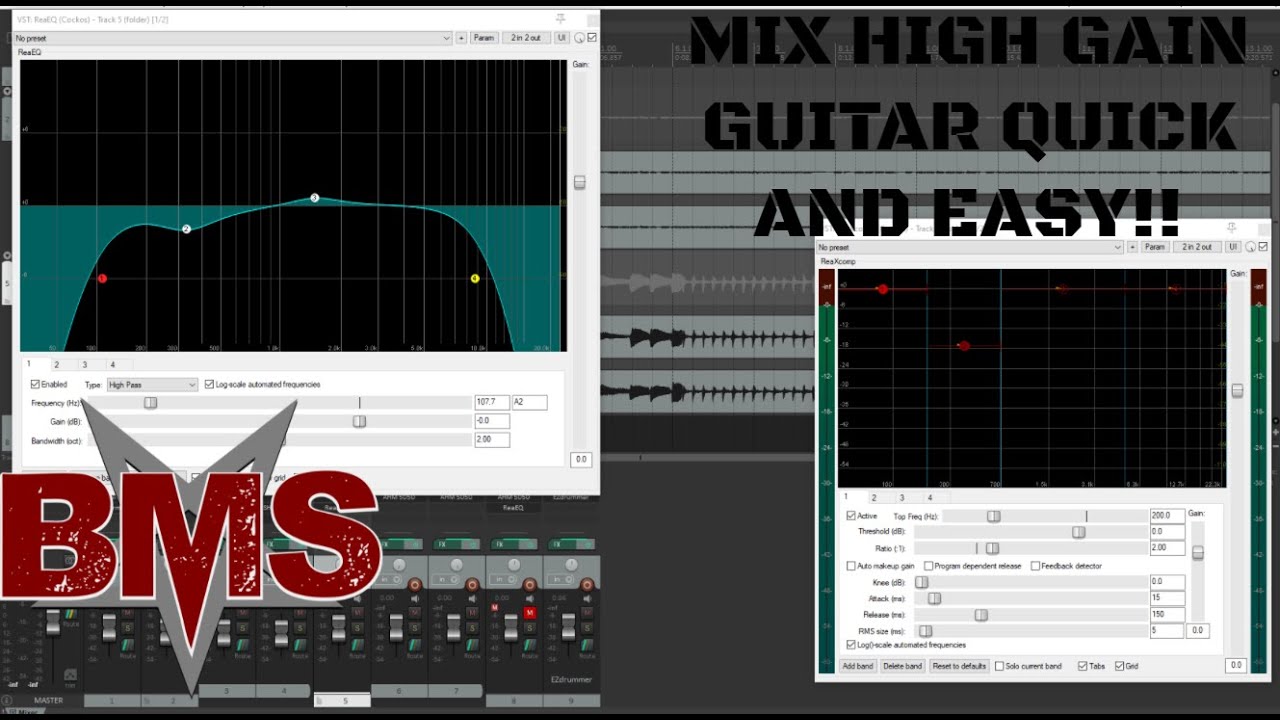Enable Auto makeup gain

[851, 566]
